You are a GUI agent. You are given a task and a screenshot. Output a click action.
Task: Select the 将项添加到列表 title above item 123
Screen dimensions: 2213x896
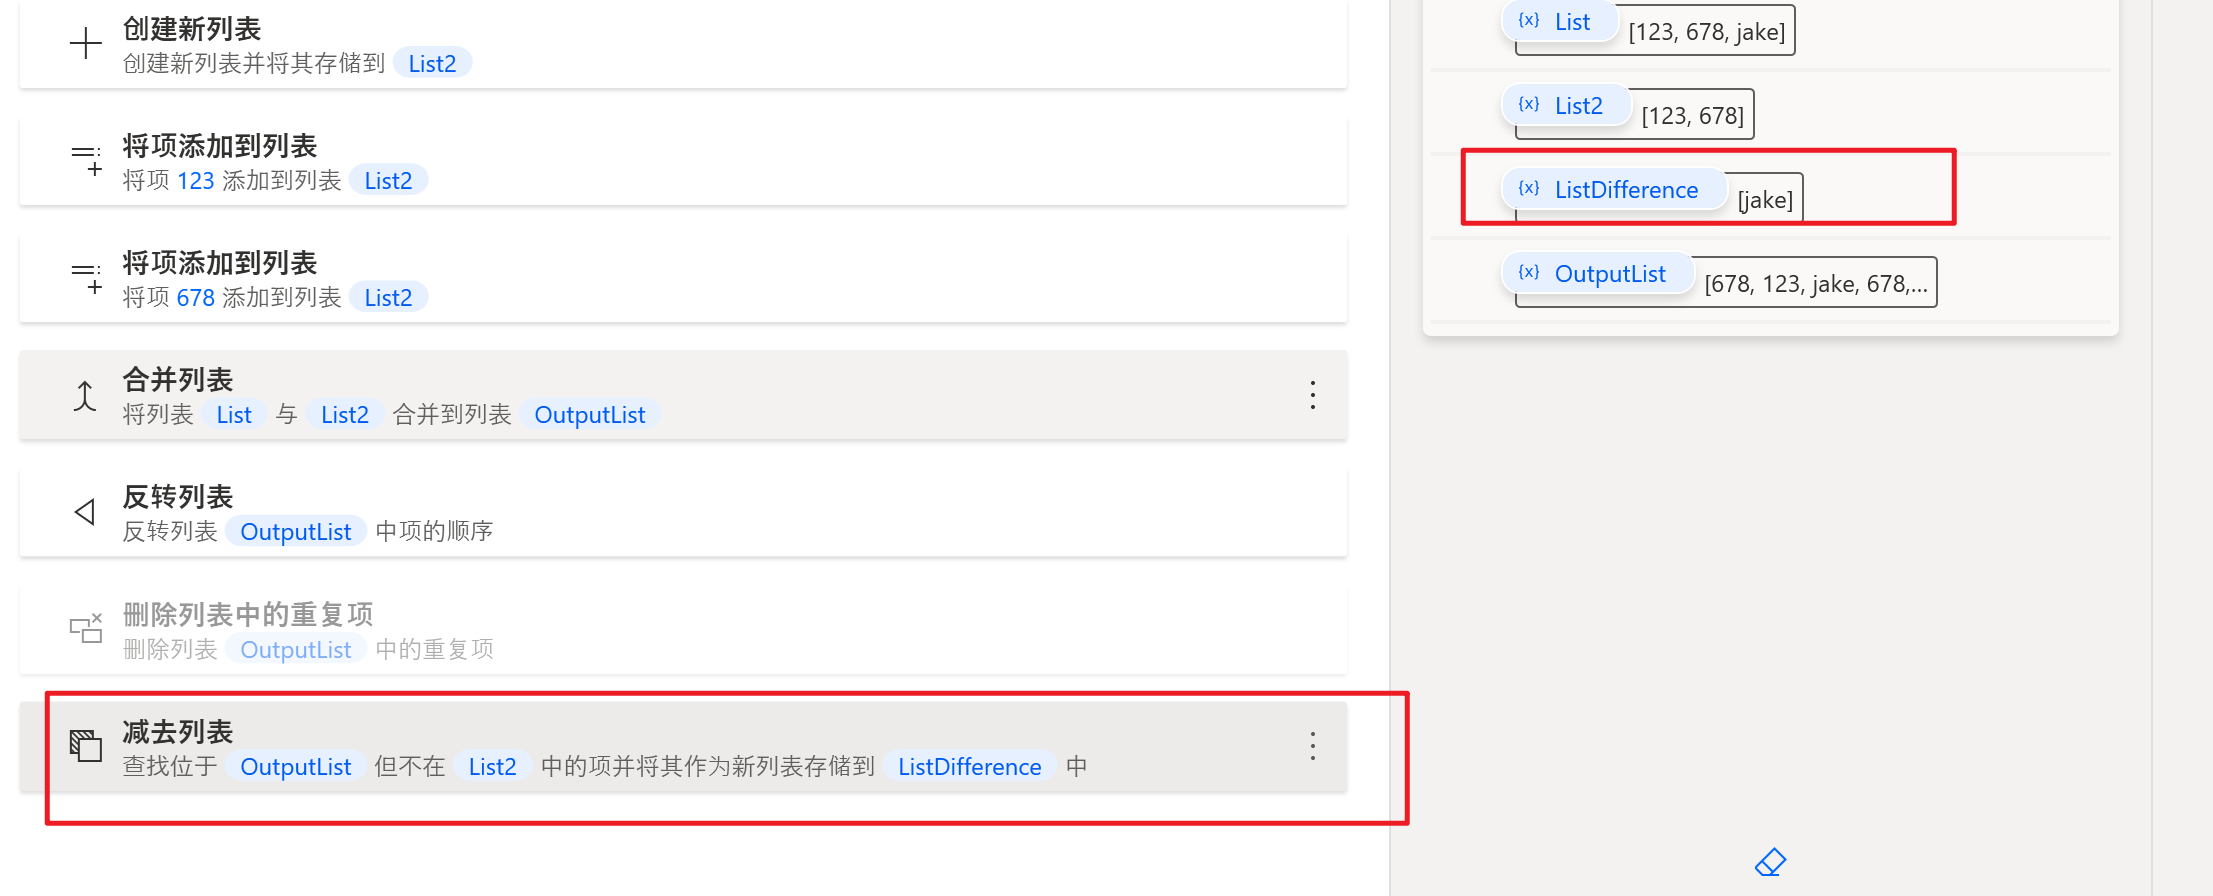[220, 146]
